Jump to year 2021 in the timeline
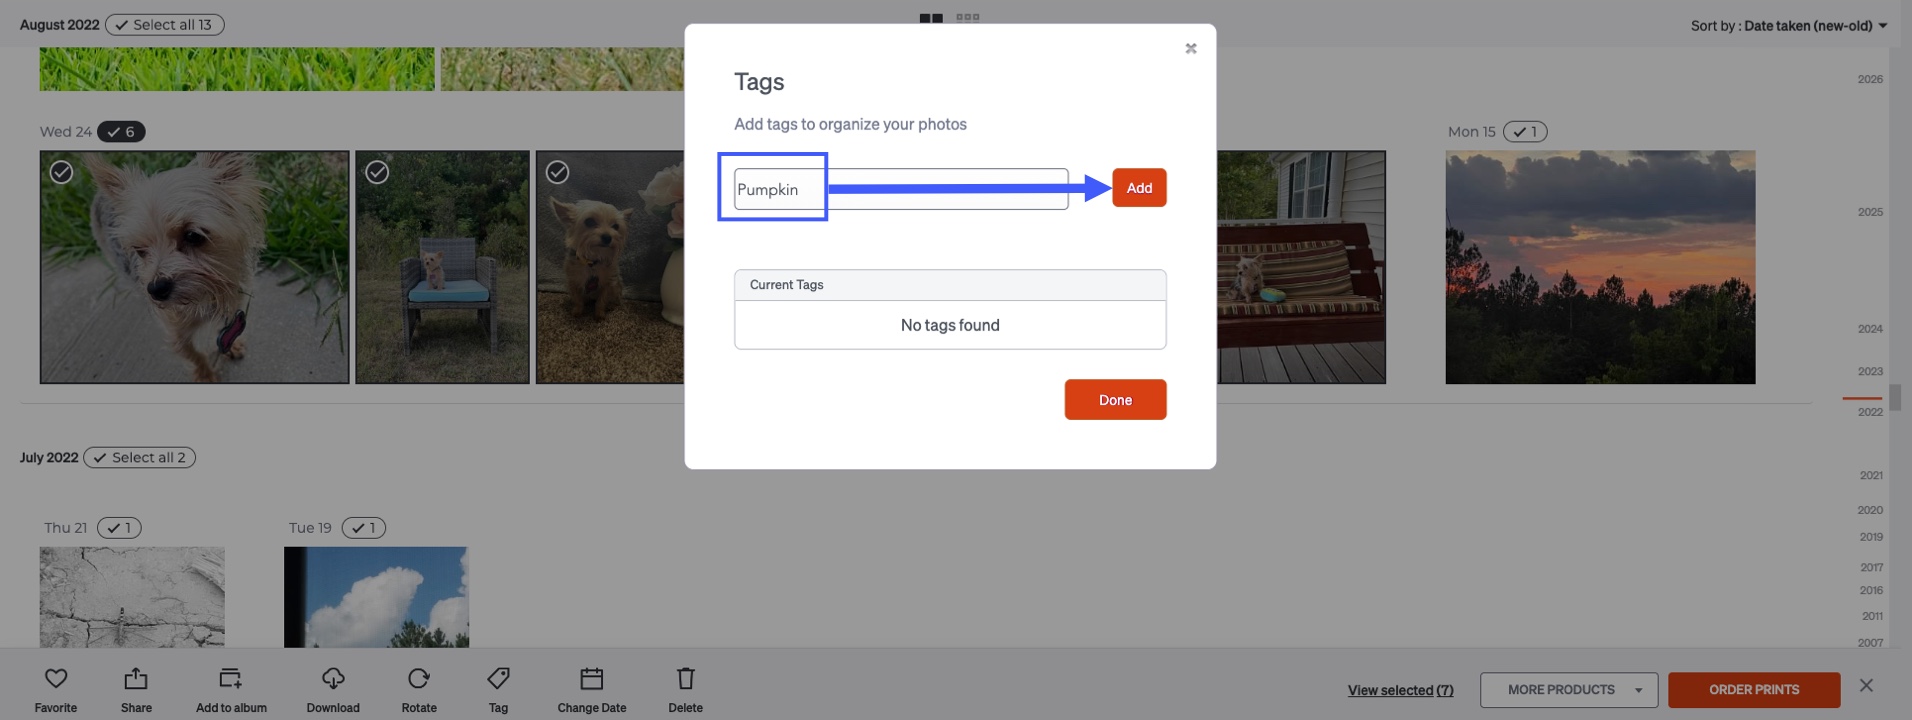 1870,476
